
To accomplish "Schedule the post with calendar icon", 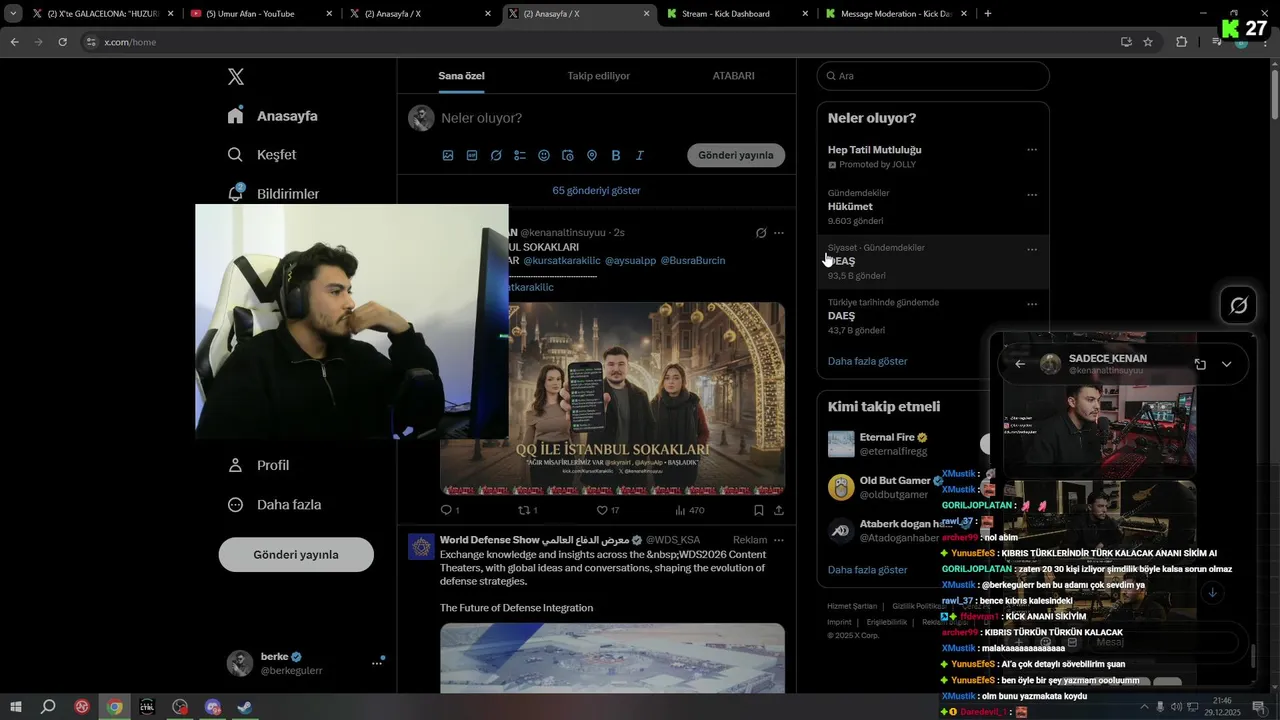I will coord(568,155).
